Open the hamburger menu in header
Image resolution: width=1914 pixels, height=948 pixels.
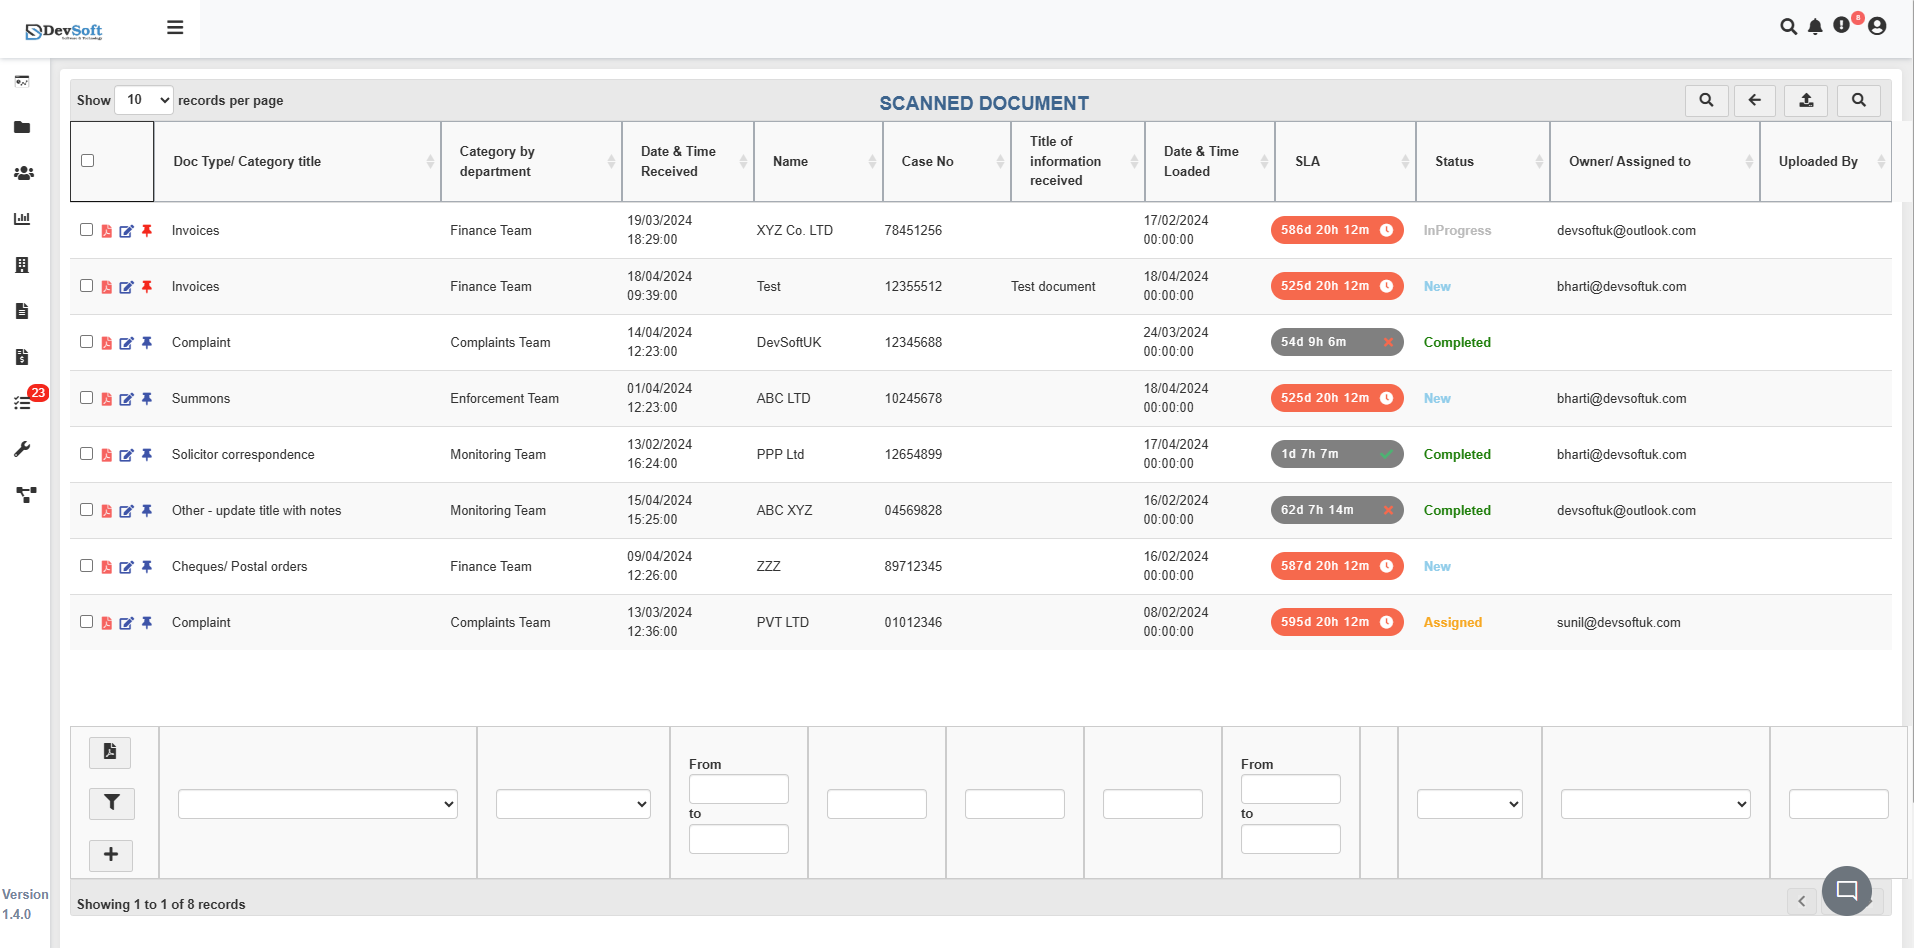[x=175, y=27]
